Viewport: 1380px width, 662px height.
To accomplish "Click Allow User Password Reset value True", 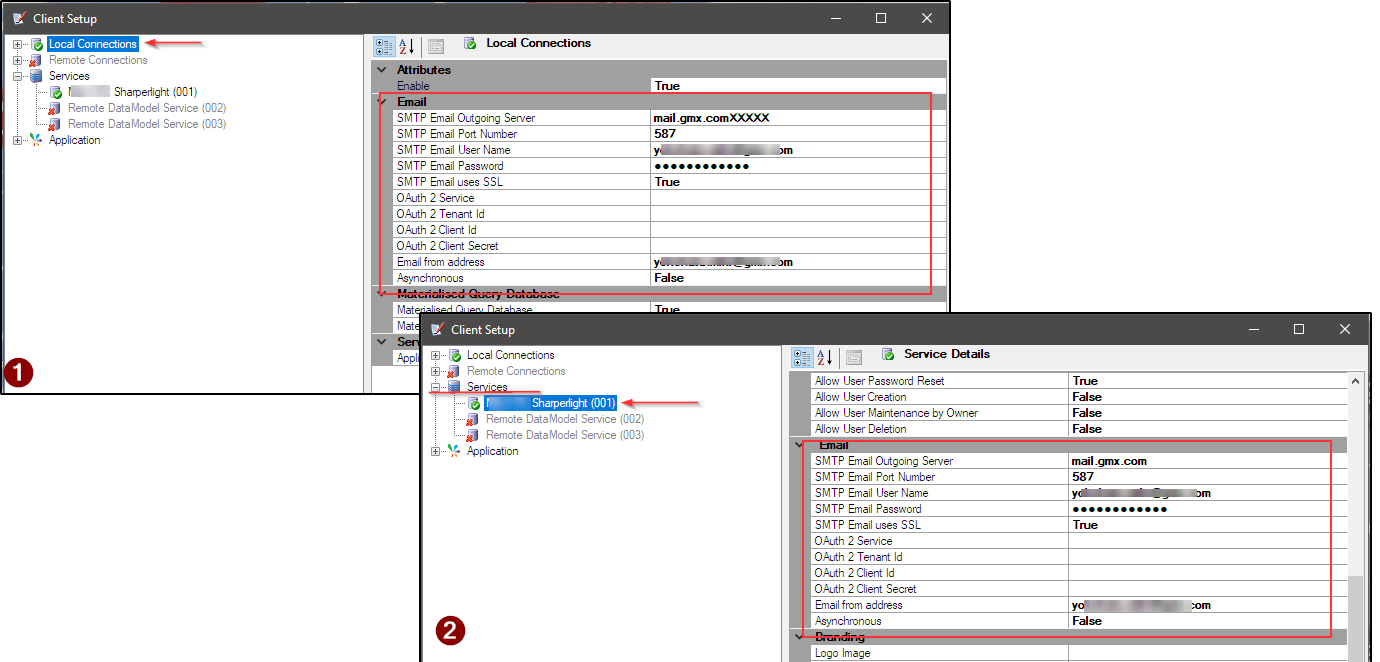I will (x=1207, y=381).
